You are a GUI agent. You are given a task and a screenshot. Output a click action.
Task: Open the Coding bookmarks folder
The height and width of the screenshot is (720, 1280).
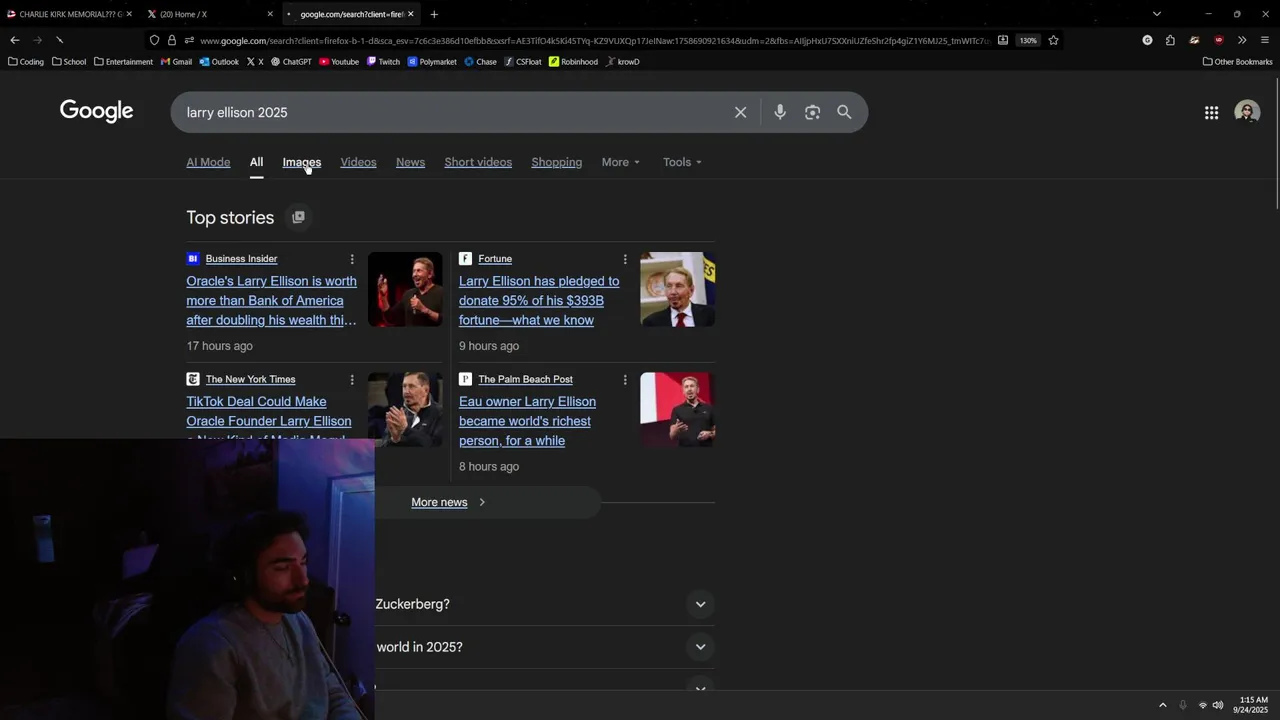coord(26,62)
